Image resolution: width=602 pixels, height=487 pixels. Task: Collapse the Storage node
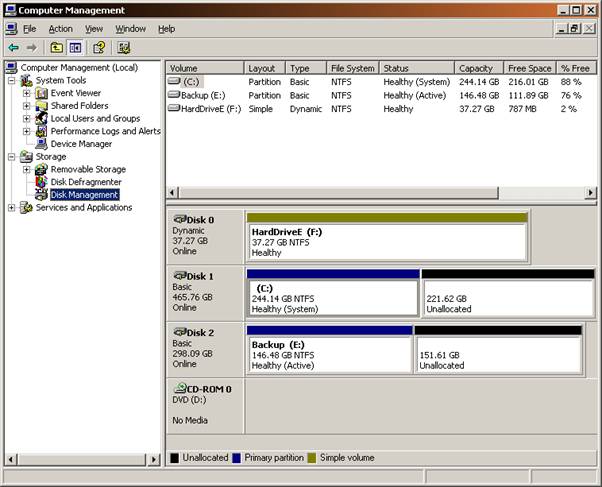click(x=12, y=157)
